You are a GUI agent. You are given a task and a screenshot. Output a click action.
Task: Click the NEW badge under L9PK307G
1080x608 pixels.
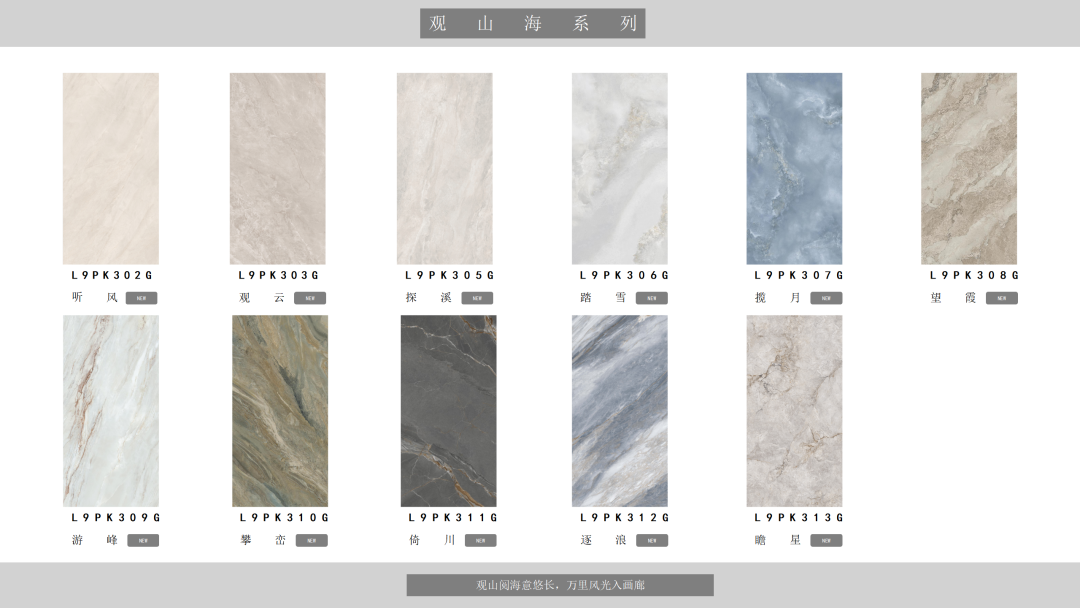(x=826, y=298)
